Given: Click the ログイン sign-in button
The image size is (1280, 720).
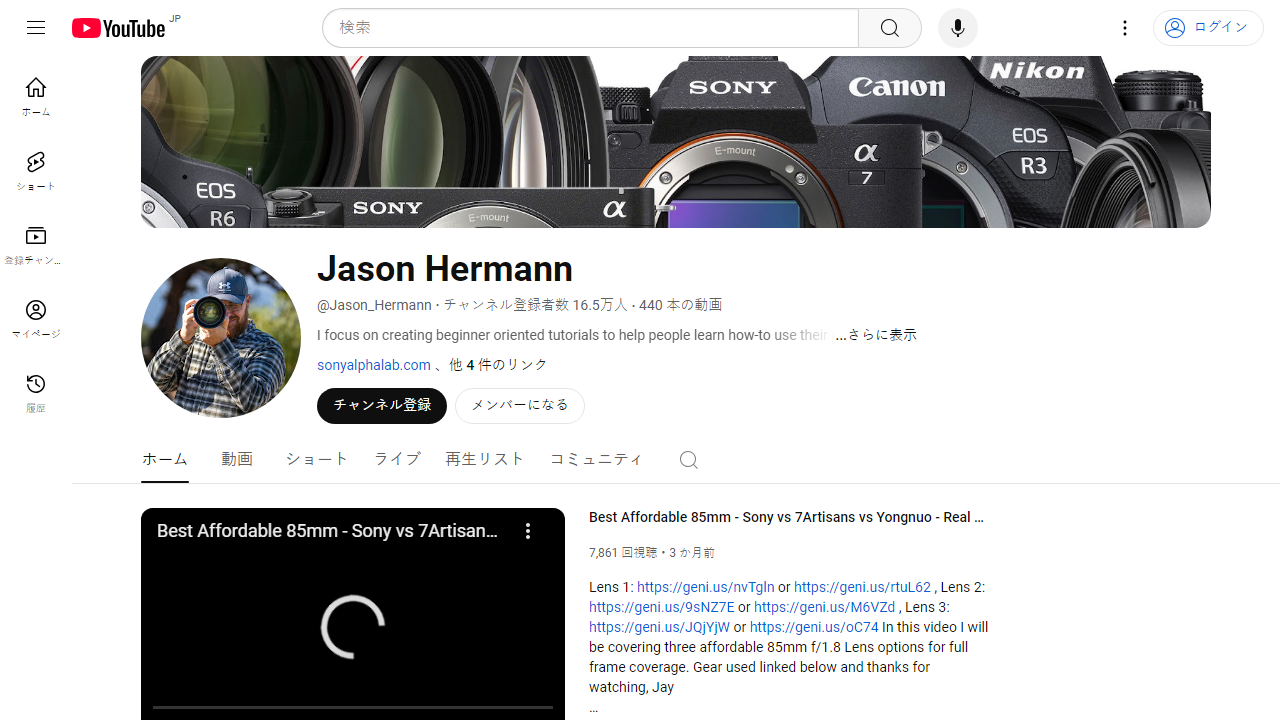Looking at the screenshot, I should pyautogui.click(x=1208, y=28).
